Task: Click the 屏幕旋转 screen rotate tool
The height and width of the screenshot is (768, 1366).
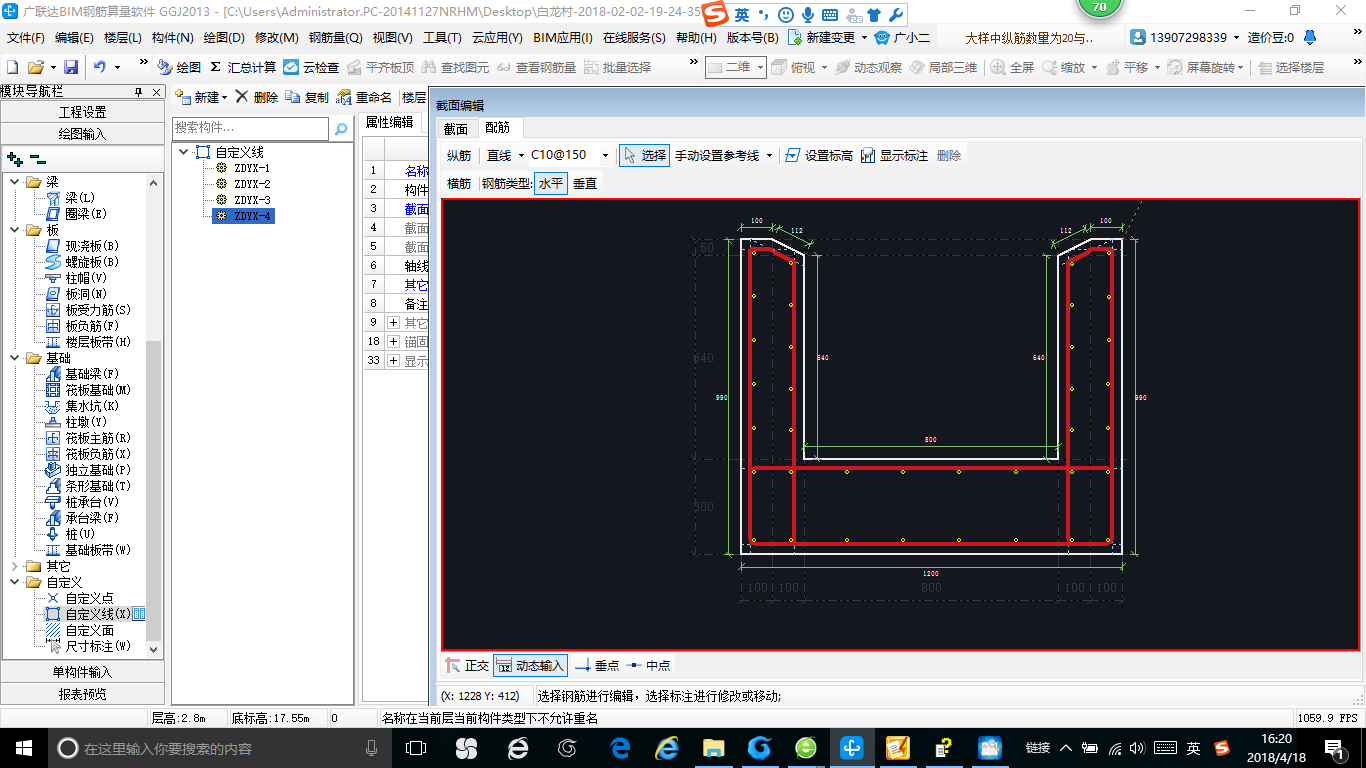Action: [1203, 67]
